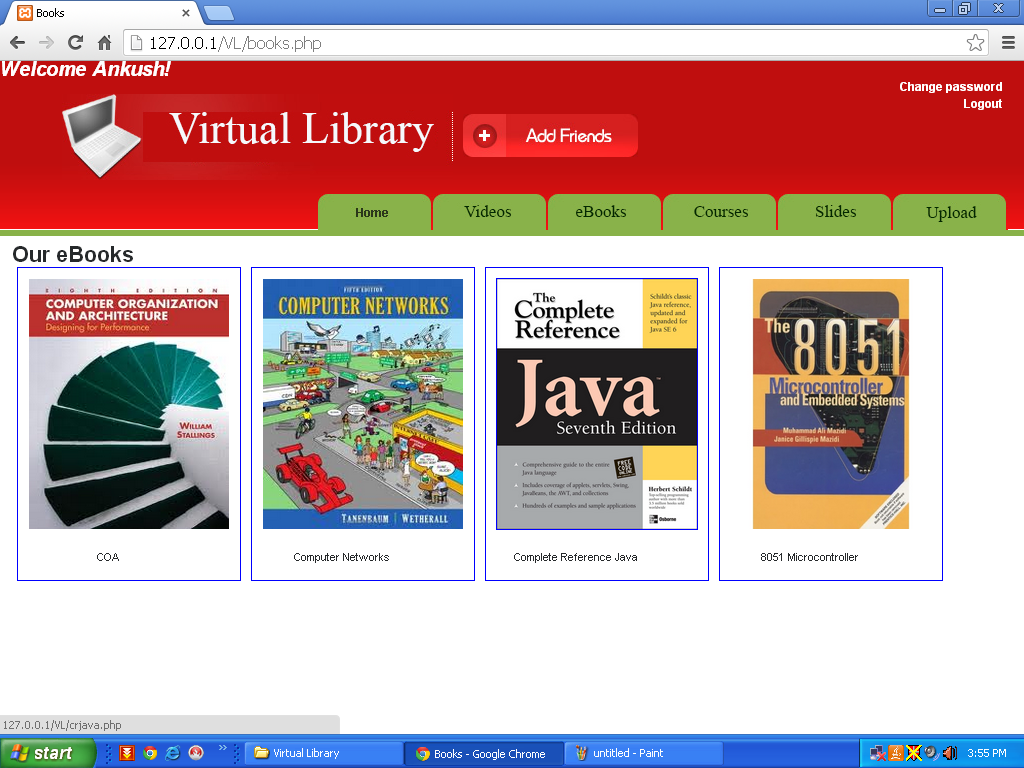
Task: Click the Java tray icon
Action: (x=896, y=754)
